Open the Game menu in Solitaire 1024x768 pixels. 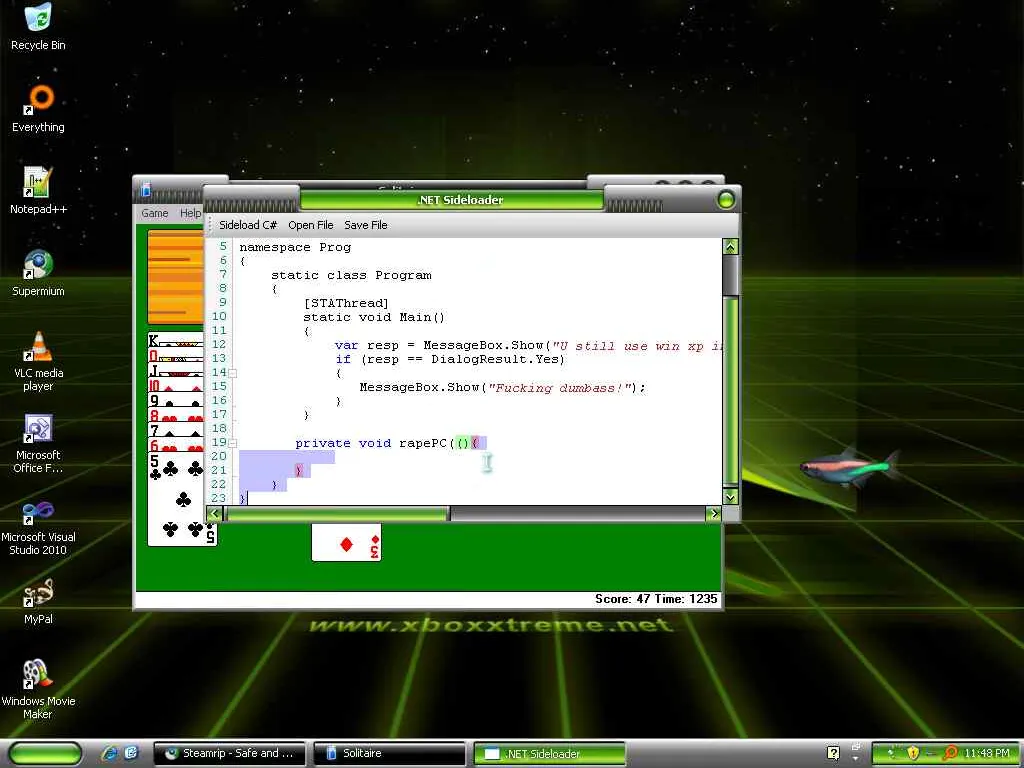point(155,213)
